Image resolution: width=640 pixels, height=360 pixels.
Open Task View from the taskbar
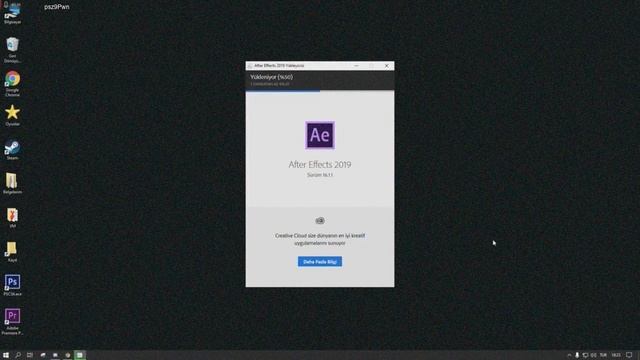point(30,355)
